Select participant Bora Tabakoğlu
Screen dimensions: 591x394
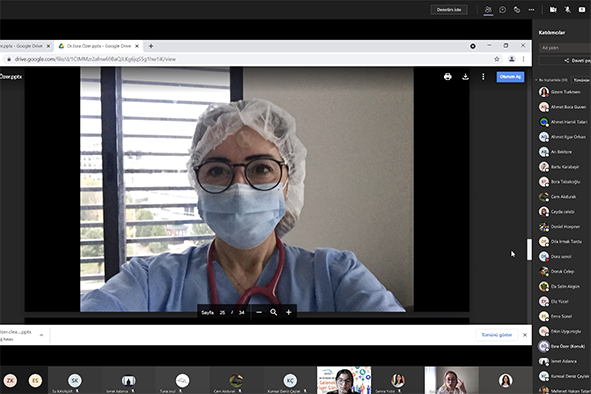[563, 182]
